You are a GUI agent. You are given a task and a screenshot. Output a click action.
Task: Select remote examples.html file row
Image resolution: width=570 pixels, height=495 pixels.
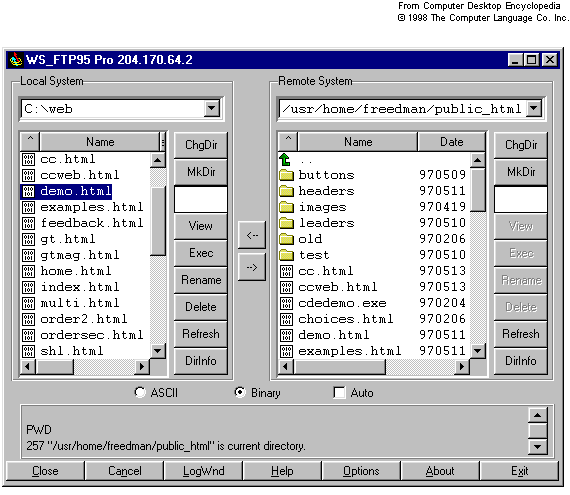pyautogui.click(x=373, y=351)
